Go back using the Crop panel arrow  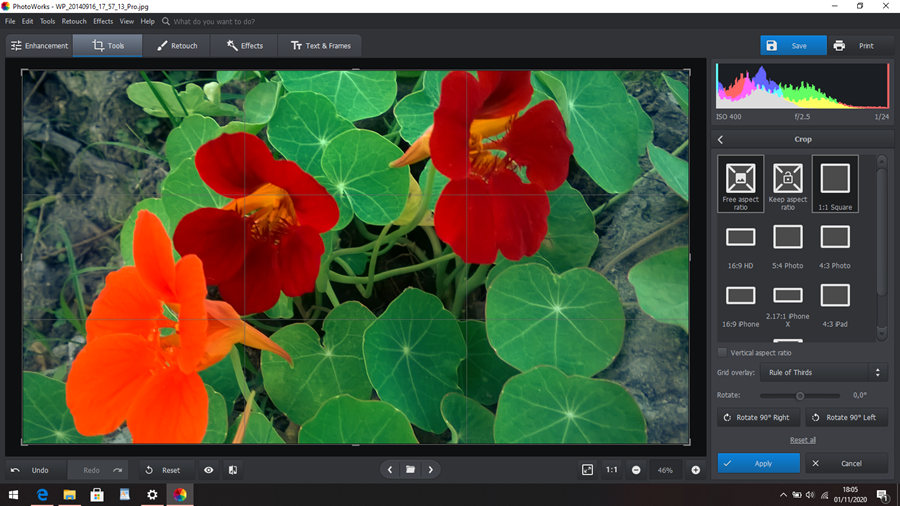click(721, 139)
